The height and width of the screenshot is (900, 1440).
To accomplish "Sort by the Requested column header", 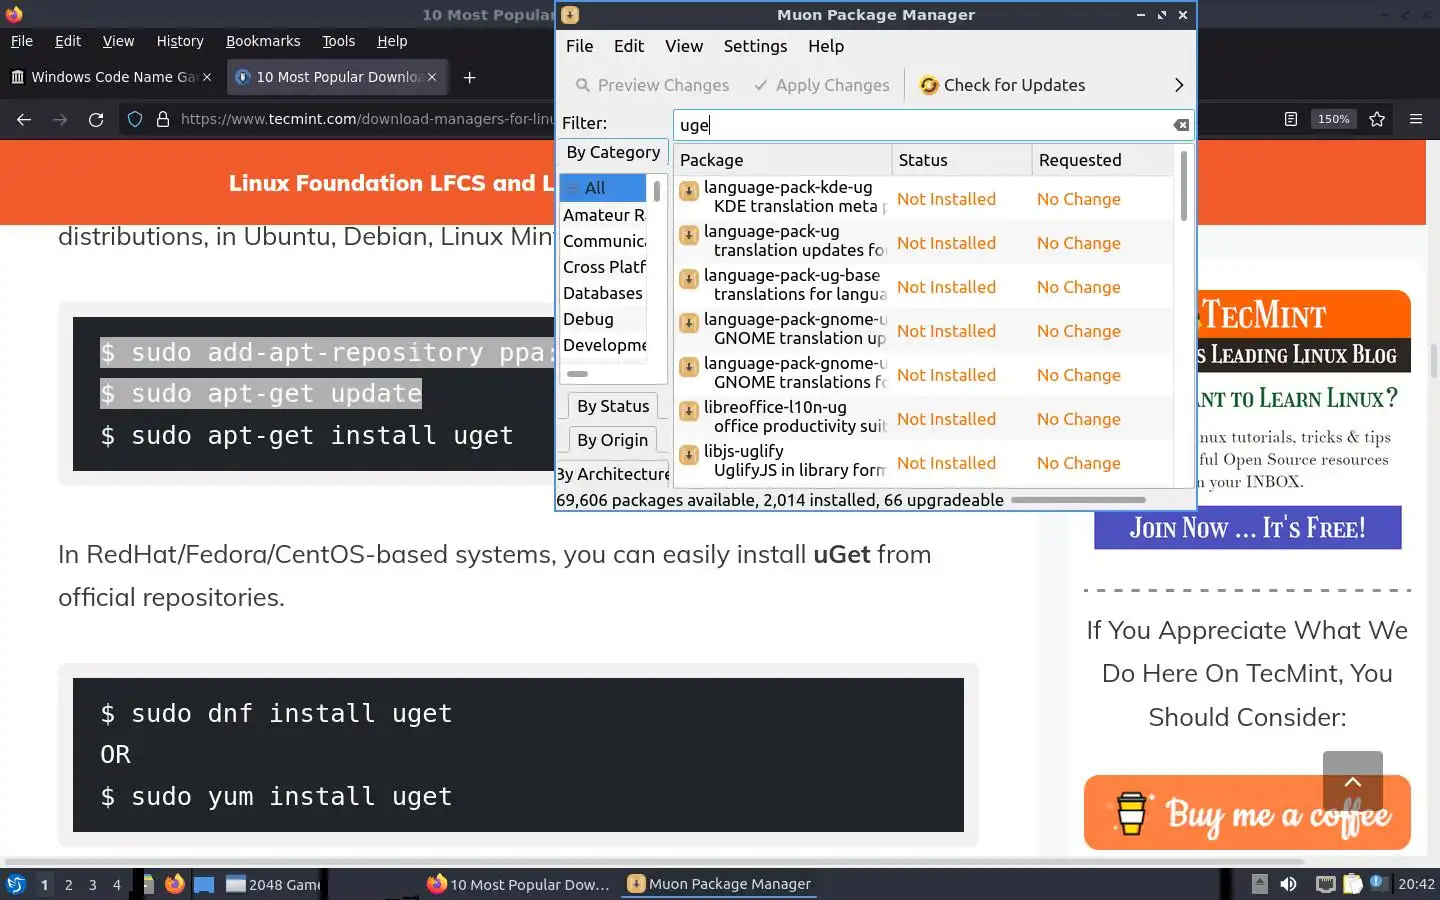I will tap(1101, 160).
